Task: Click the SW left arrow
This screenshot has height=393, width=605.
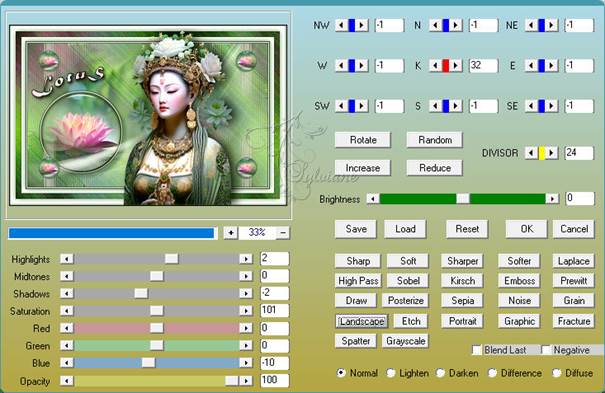Action: (x=341, y=106)
